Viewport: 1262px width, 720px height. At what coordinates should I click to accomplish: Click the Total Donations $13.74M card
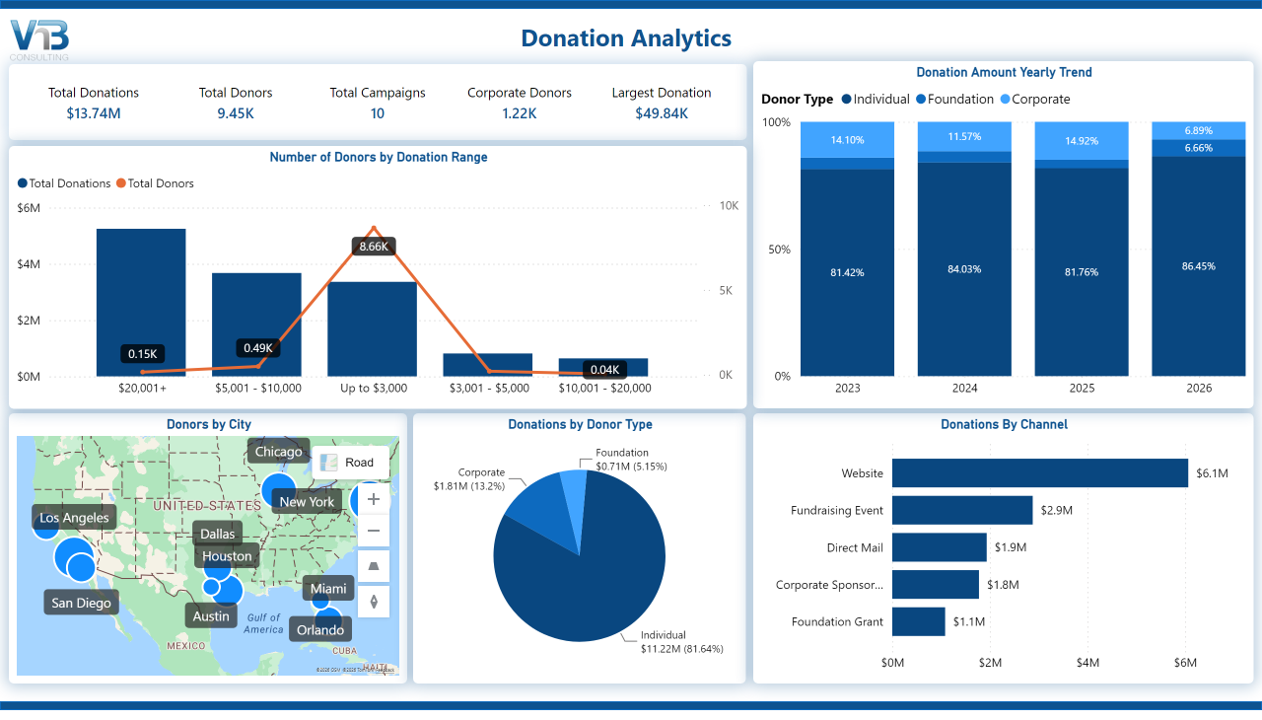tap(93, 103)
